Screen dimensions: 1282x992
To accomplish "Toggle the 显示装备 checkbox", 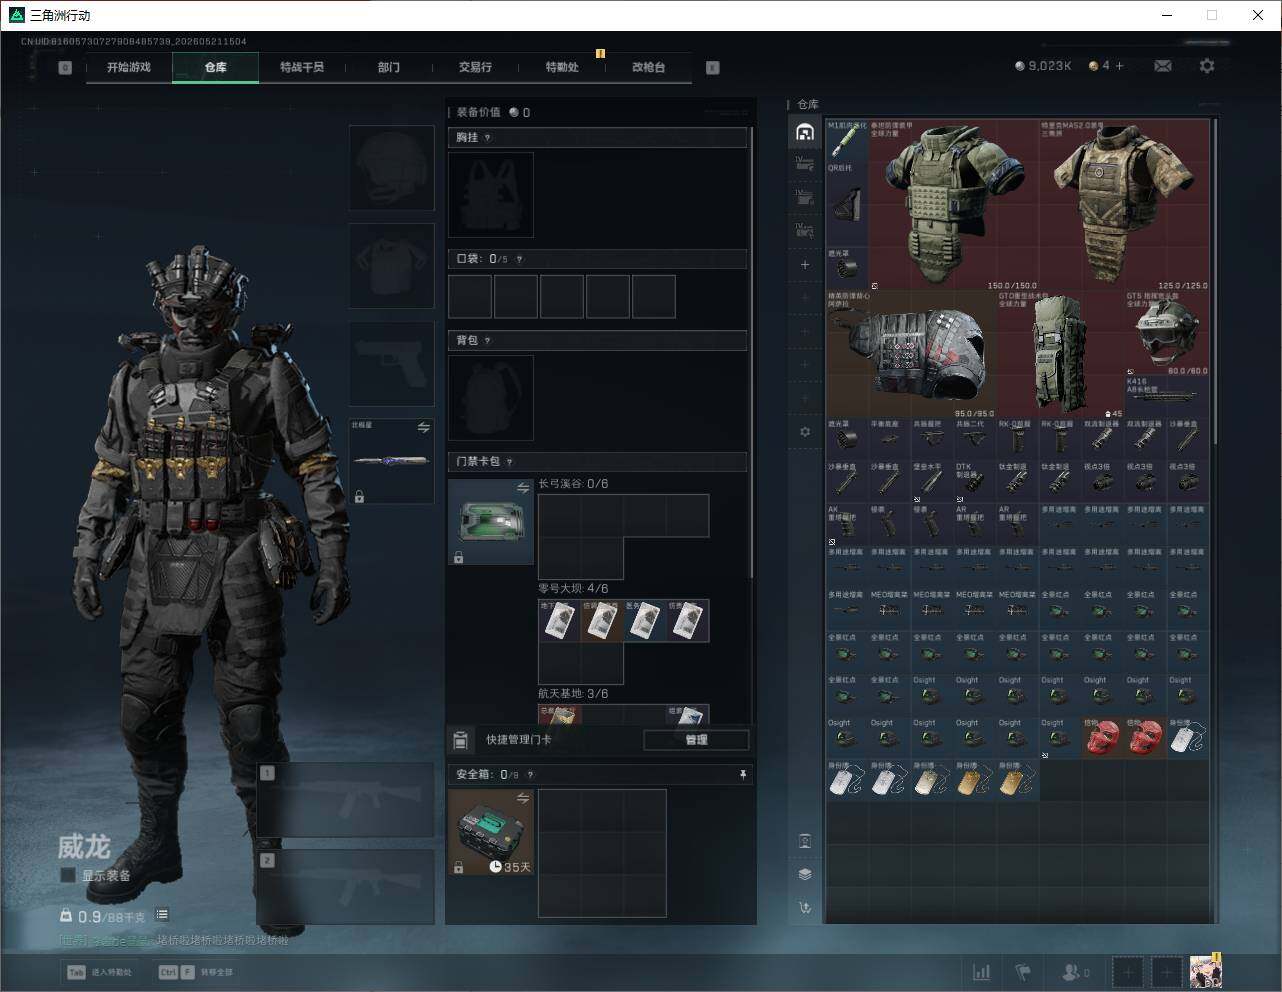I will click(68, 875).
